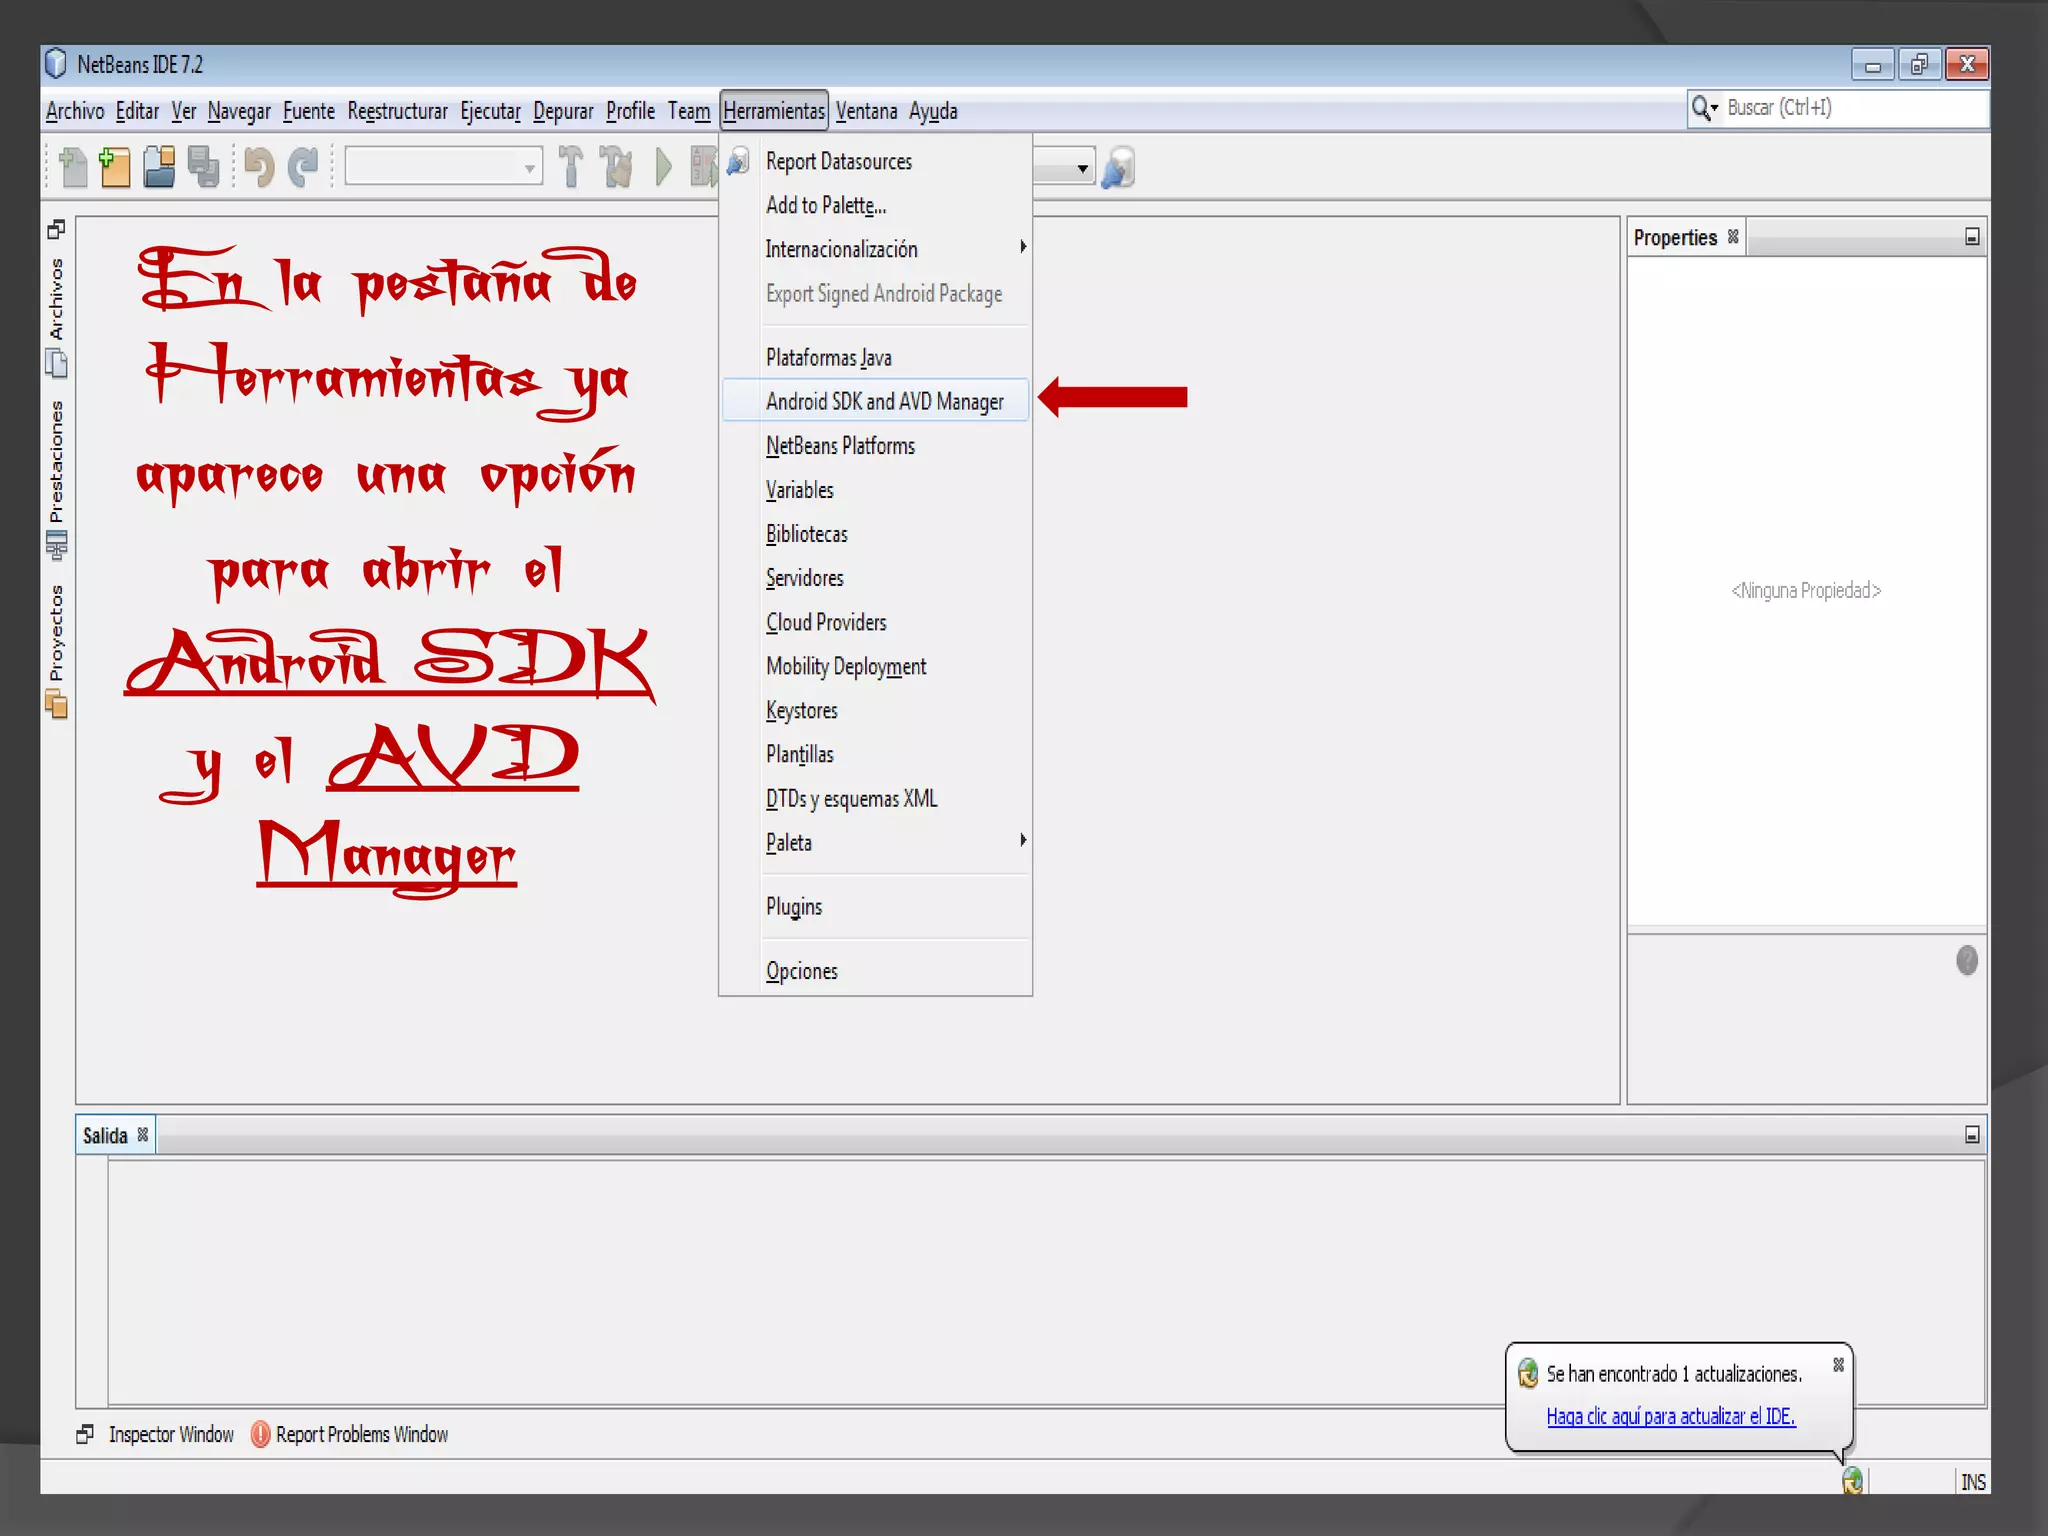Open the Profile menu
The width and height of the screenshot is (2048, 1536).
pyautogui.click(x=630, y=111)
